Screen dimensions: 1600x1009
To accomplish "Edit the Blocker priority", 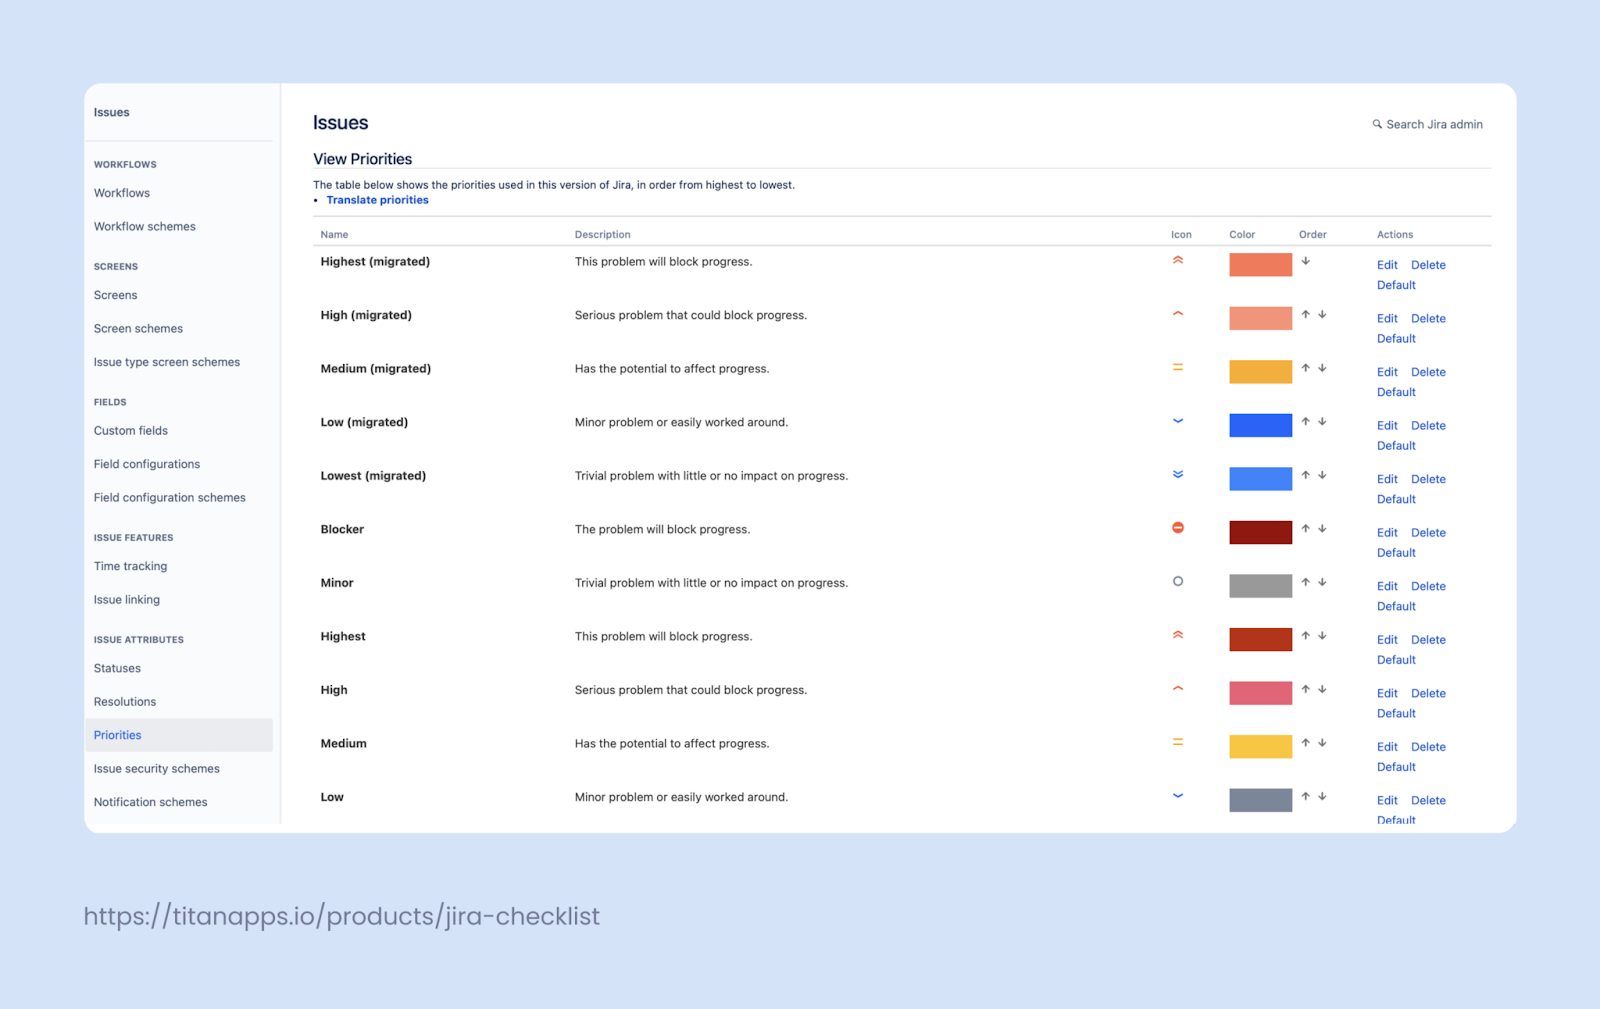I will point(1386,532).
